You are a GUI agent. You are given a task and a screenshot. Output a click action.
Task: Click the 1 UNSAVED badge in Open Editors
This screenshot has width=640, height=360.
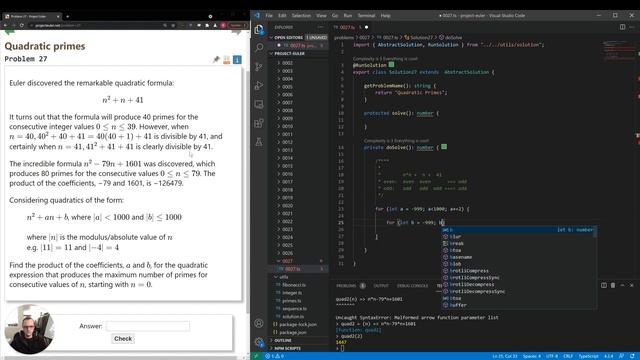(x=317, y=37)
